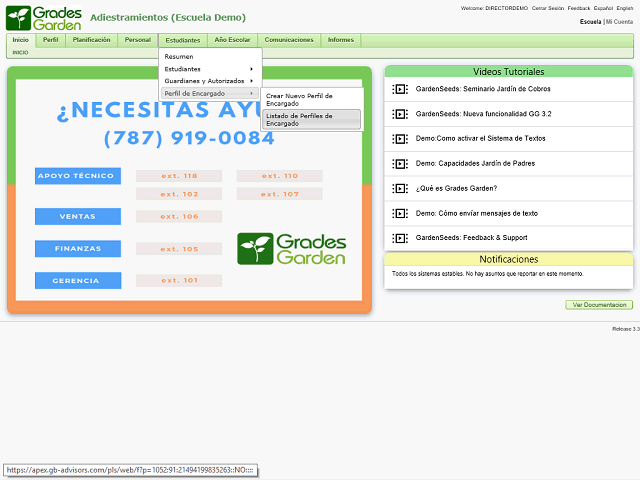The width and height of the screenshot is (640, 480).
Task: Switch to the Planificación tab
Action: (92, 40)
